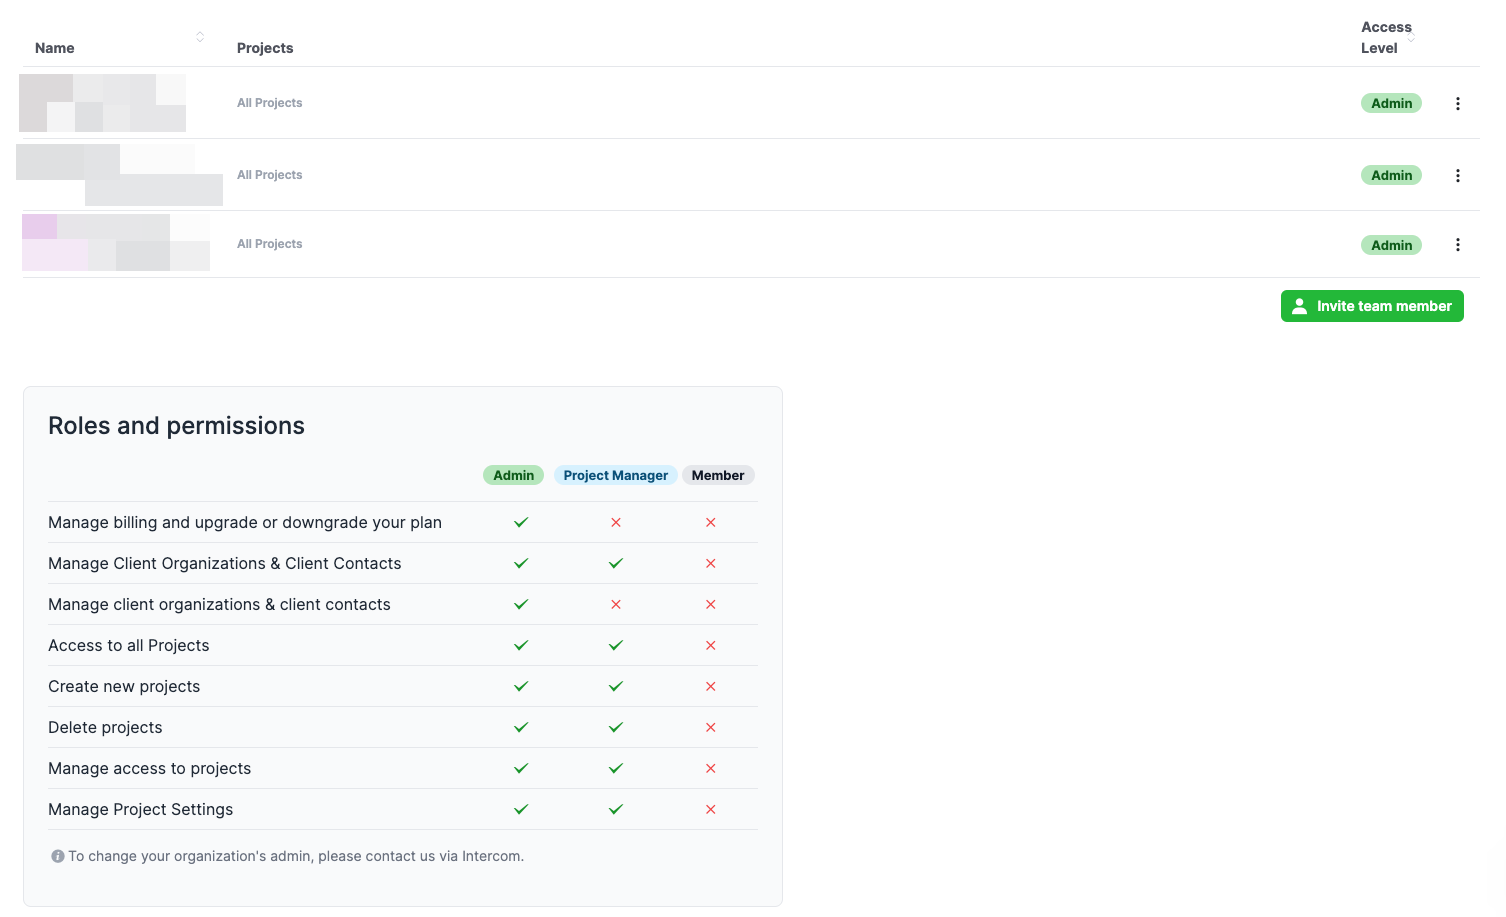Click the green checkmark for Create new projects under Admin

click(520, 686)
